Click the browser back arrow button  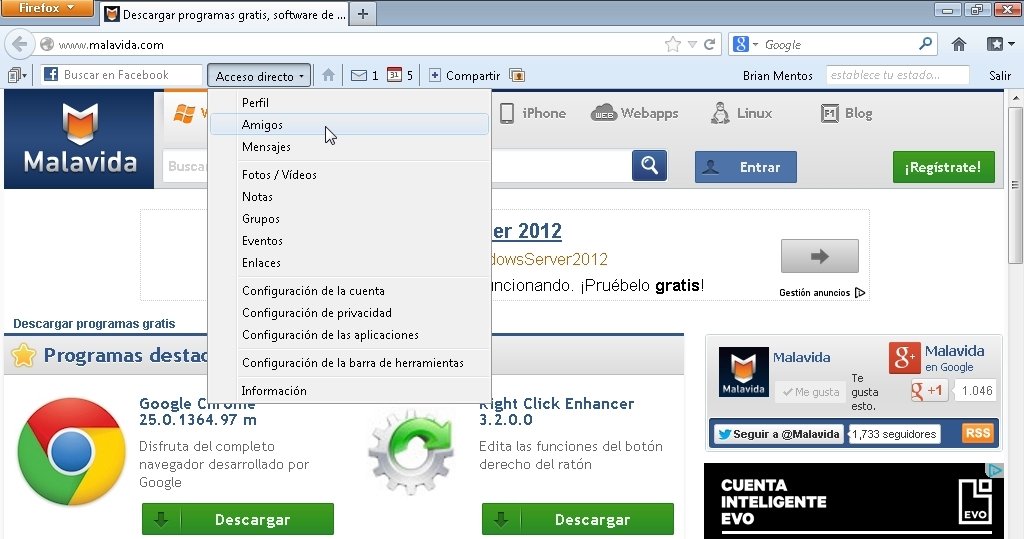[20, 44]
